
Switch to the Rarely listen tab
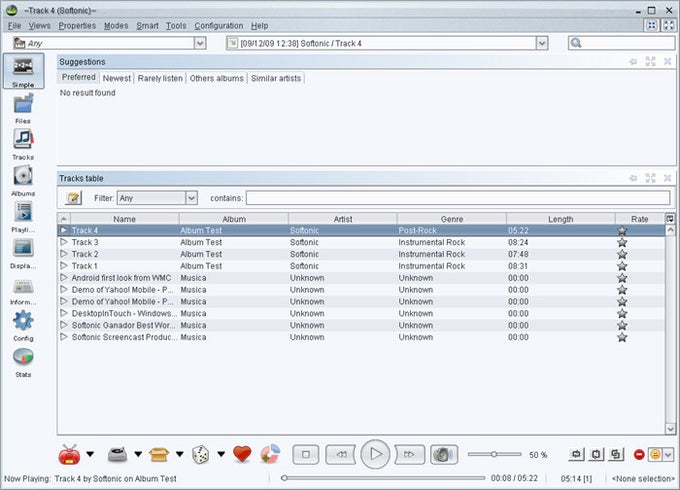pyautogui.click(x=160, y=78)
